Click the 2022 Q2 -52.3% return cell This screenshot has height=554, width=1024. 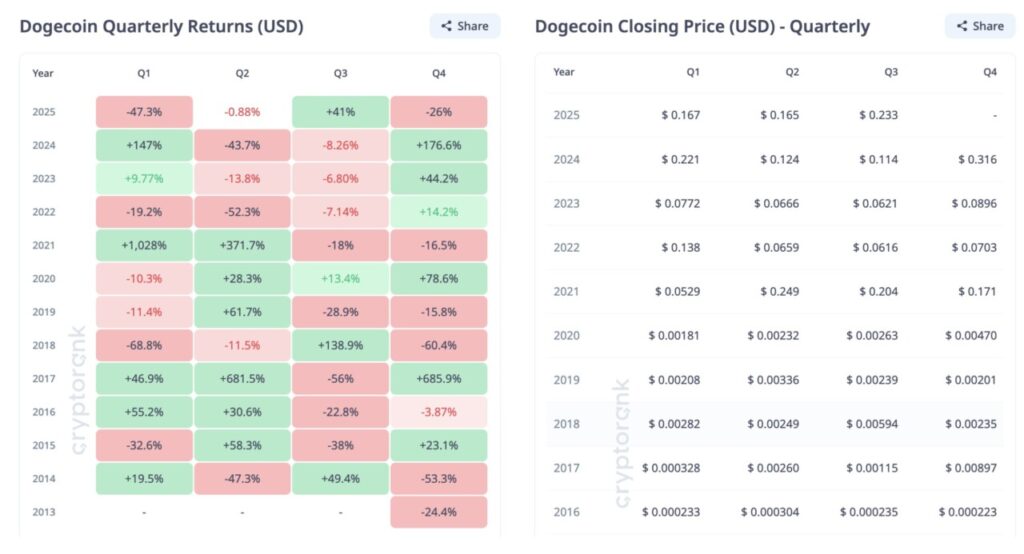coord(242,212)
